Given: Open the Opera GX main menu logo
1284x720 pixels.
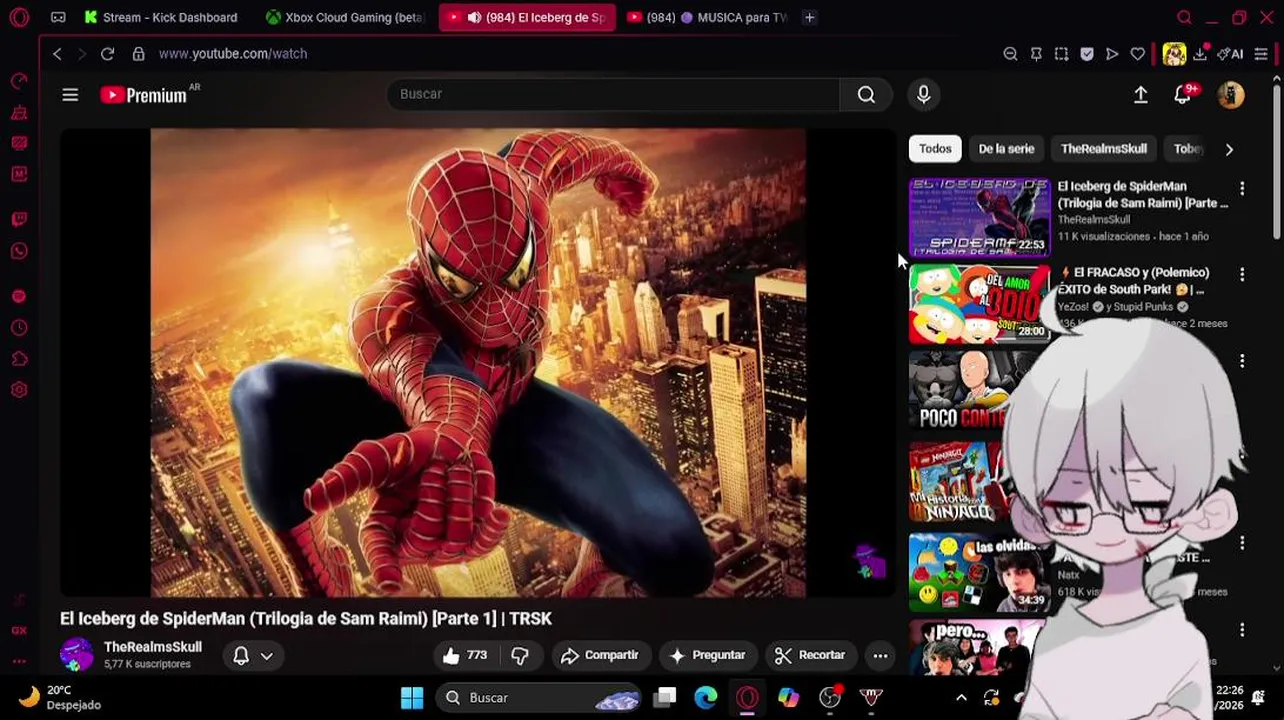Looking at the screenshot, I should point(18,17).
